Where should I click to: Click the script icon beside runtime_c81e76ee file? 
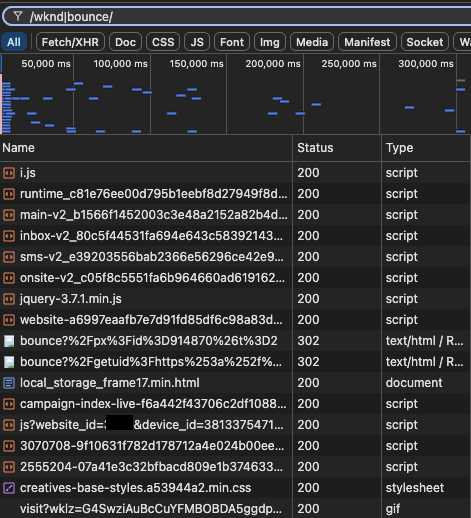coord(9,194)
